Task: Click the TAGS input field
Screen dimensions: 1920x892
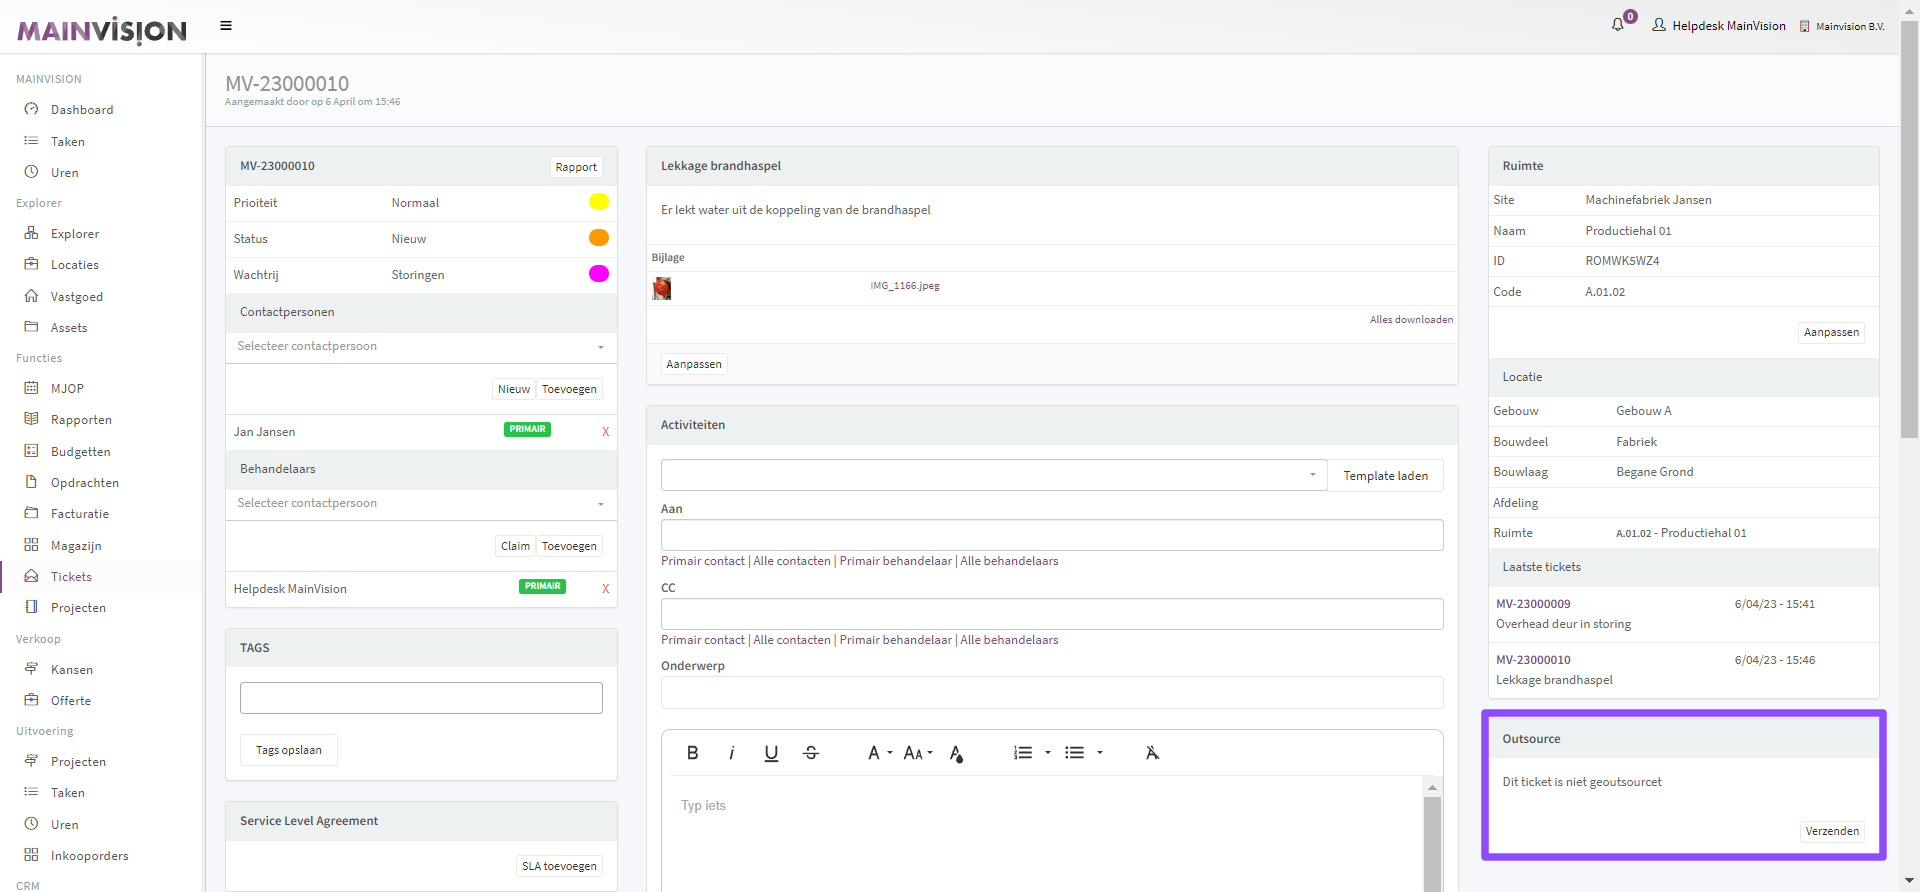Action: point(421,698)
